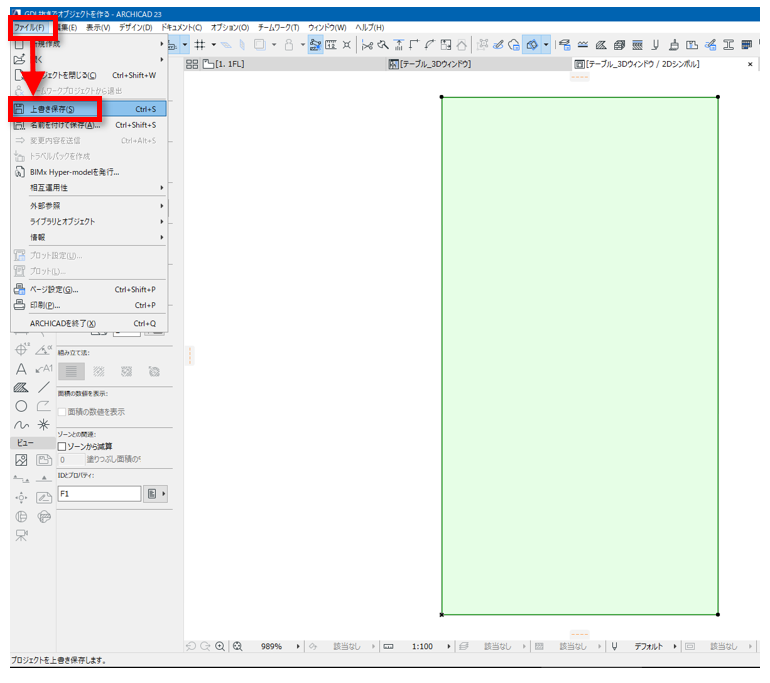Viewport: 770px width, 683px height.
Task: Select the first 組み立て法 fill construction option
Action: coord(71,371)
